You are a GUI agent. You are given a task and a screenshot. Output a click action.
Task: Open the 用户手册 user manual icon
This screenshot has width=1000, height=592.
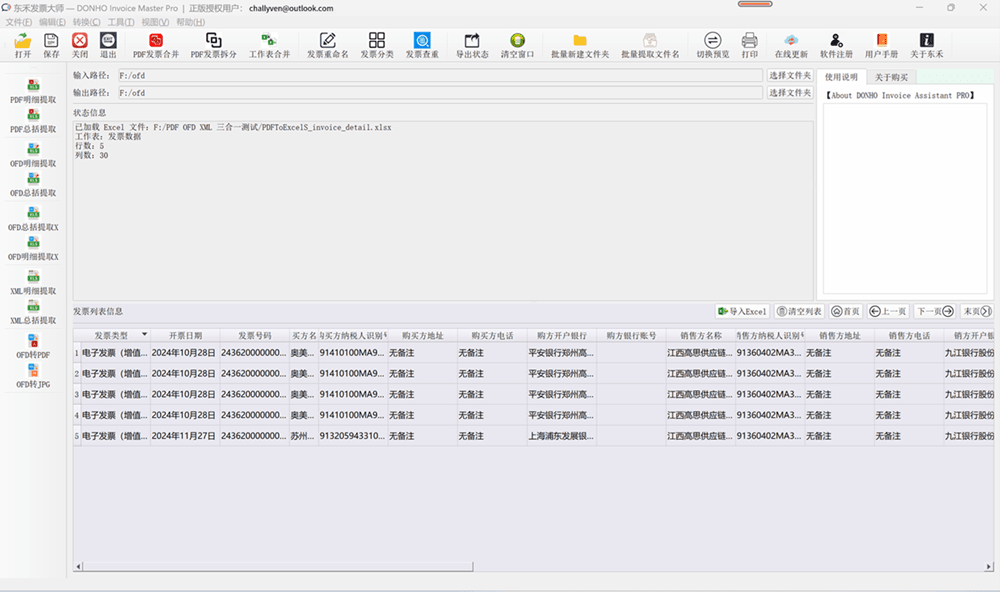click(x=881, y=45)
